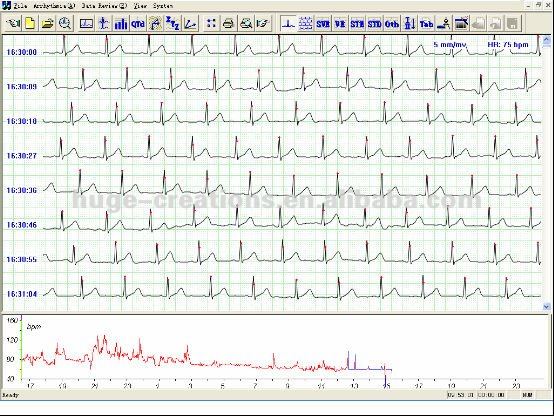Click the yellow circular arrows icon
554x416 pixels.
(x=155, y=23)
